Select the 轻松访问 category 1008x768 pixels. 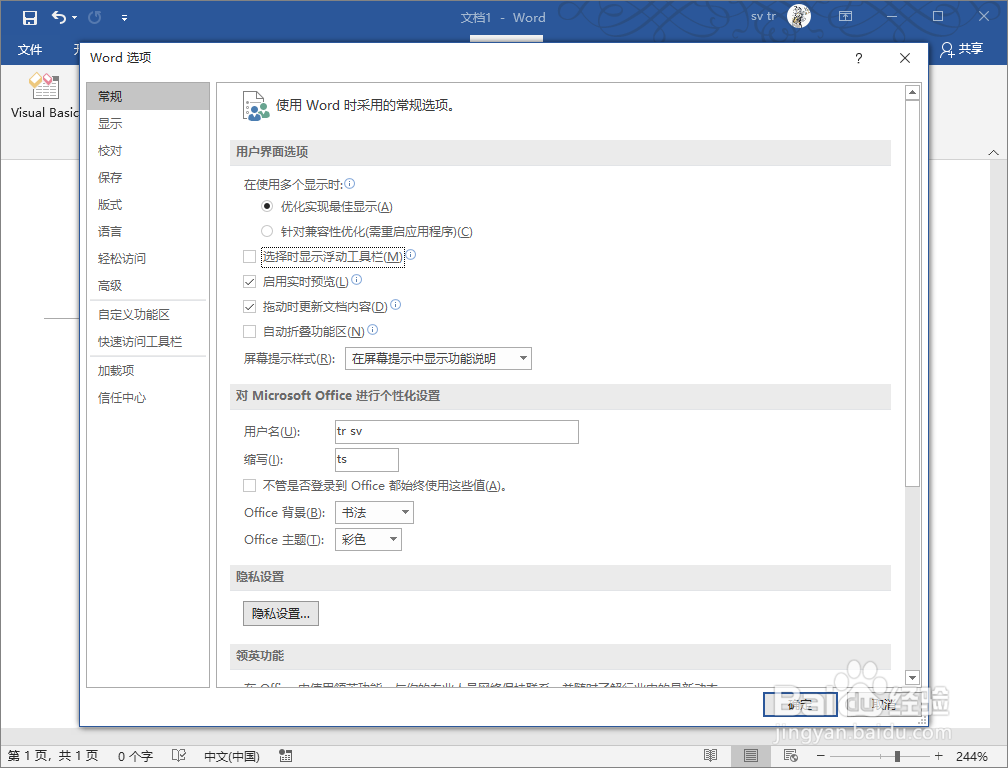tap(148, 258)
